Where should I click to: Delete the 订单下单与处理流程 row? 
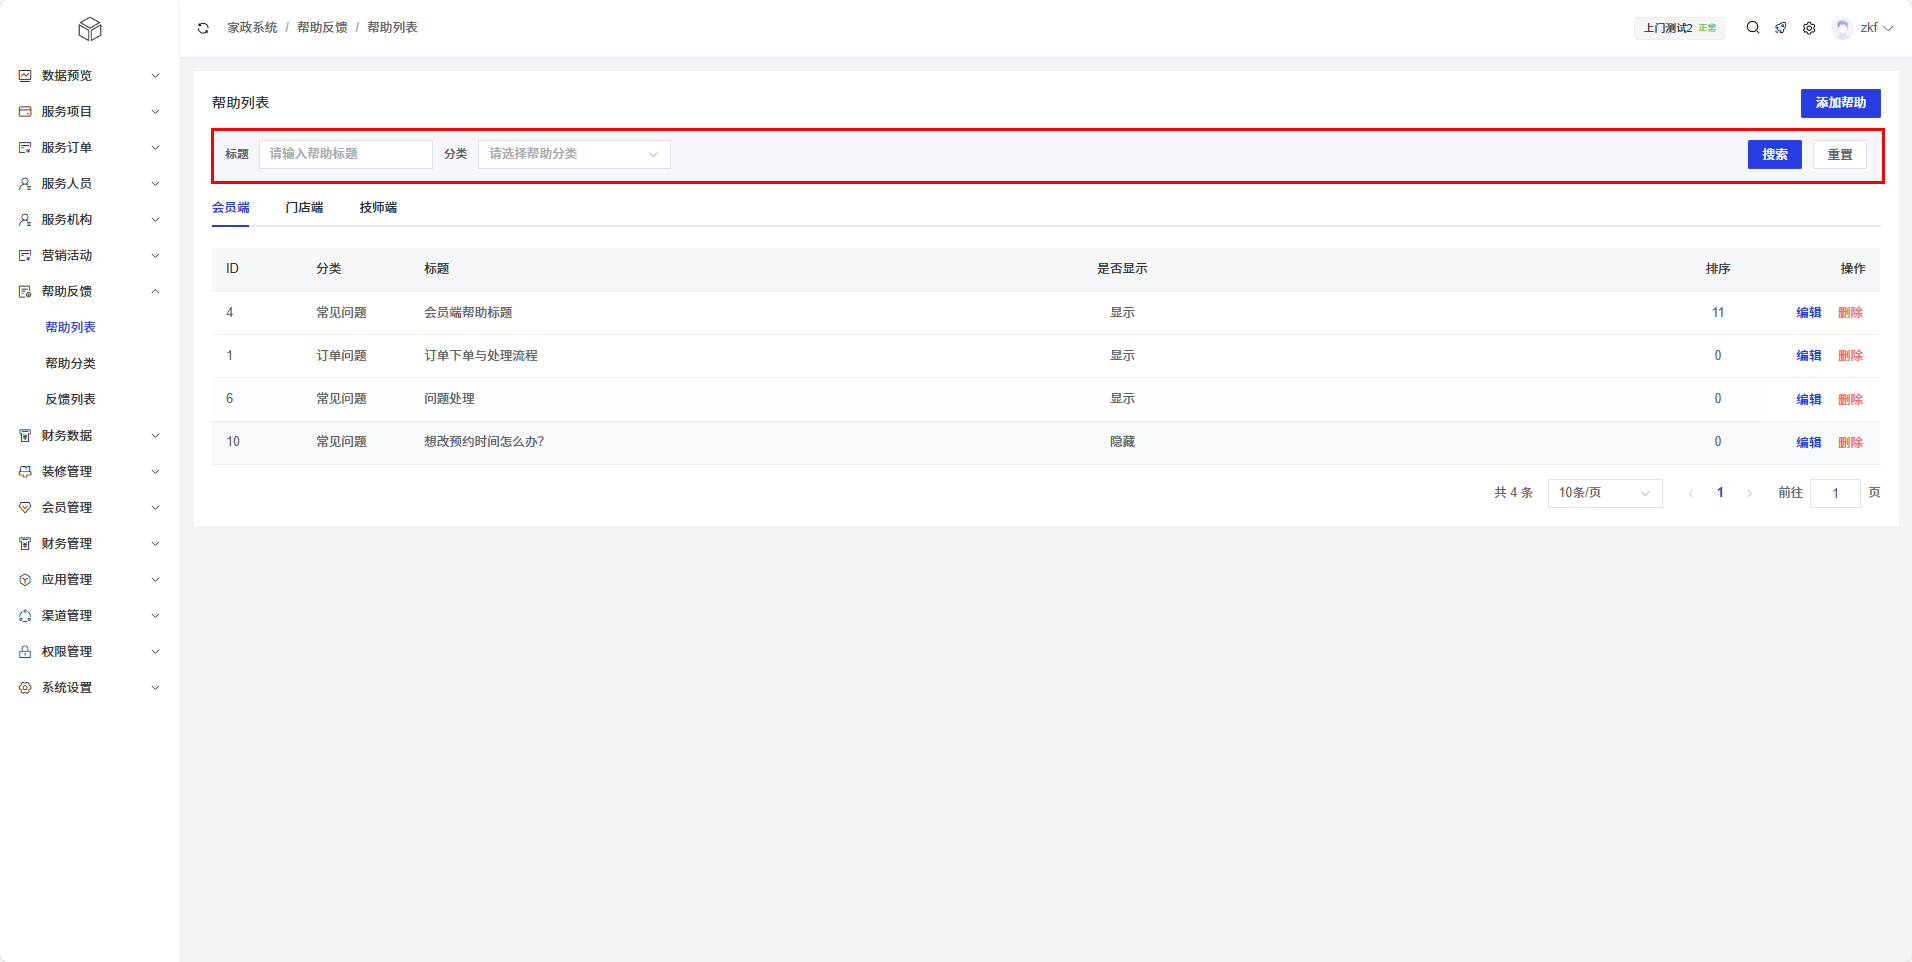1850,356
